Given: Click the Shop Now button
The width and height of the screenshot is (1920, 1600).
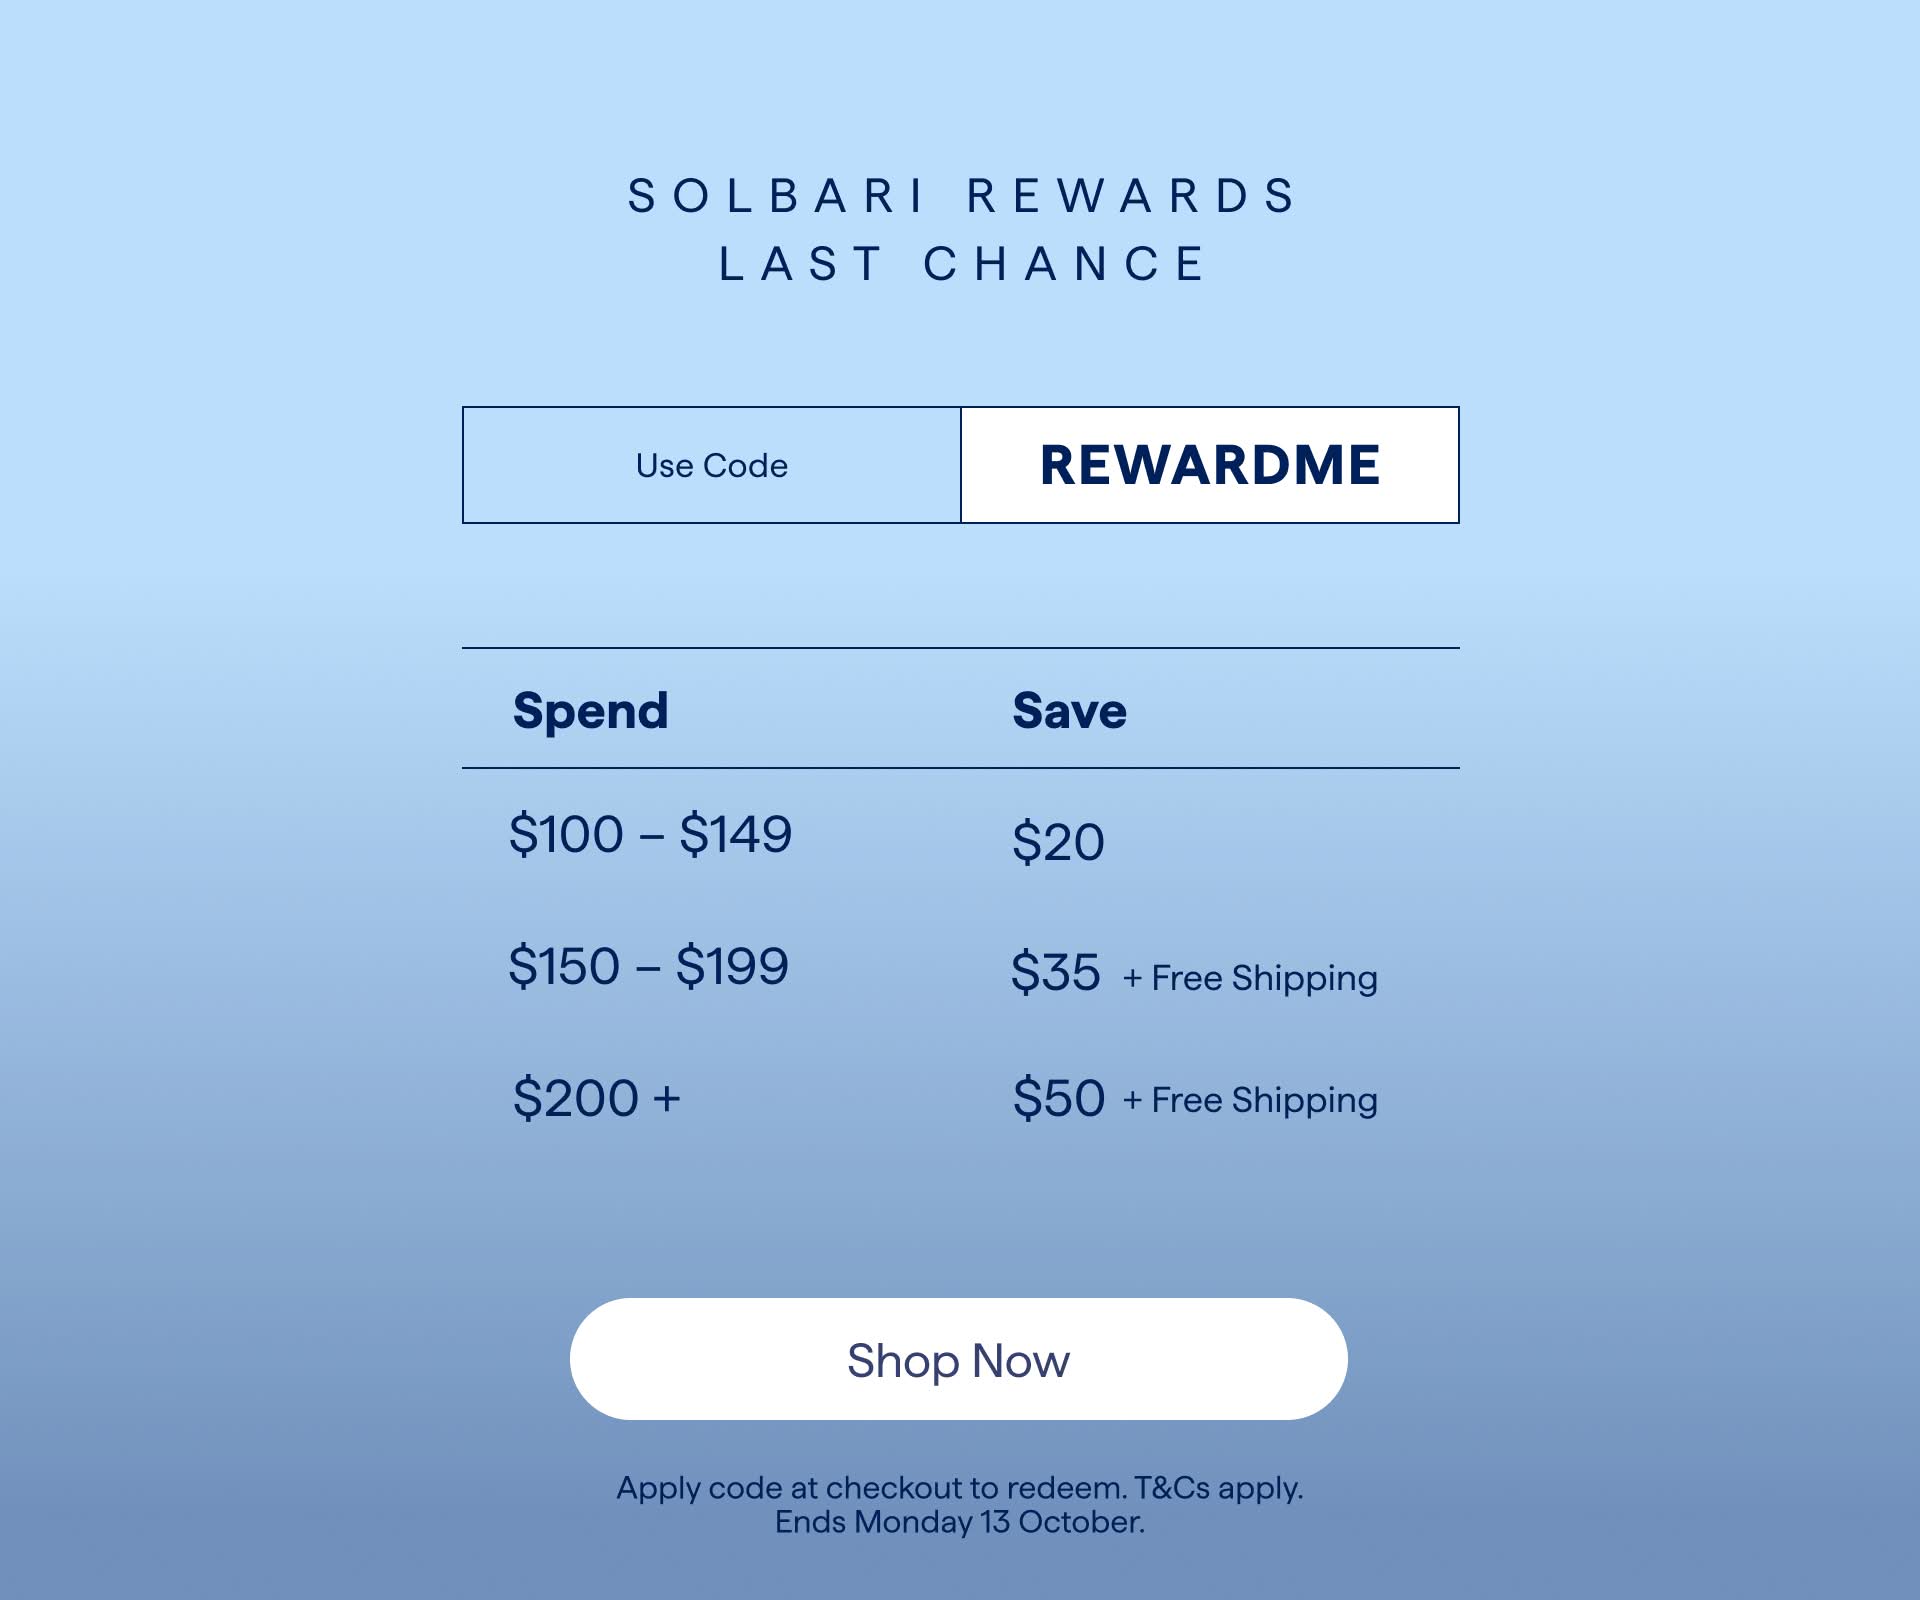Looking at the screenshot, I should point(958,1359).
